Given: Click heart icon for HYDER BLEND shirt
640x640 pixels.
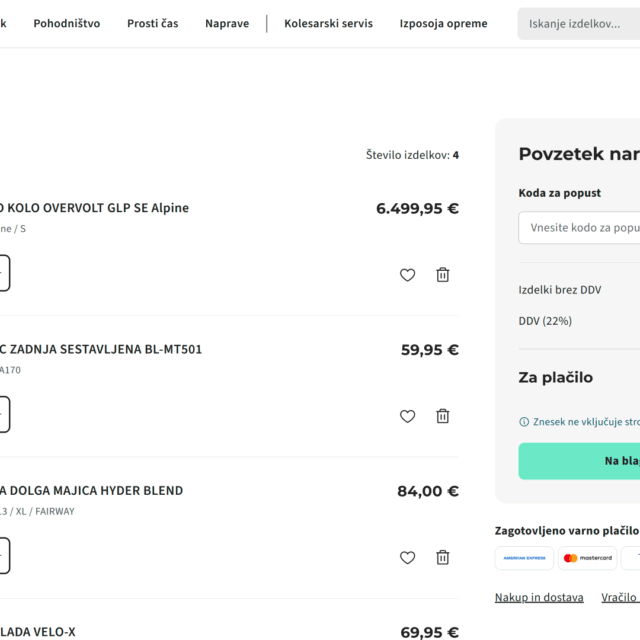Looking at the screenshot, I should (407, 557).
